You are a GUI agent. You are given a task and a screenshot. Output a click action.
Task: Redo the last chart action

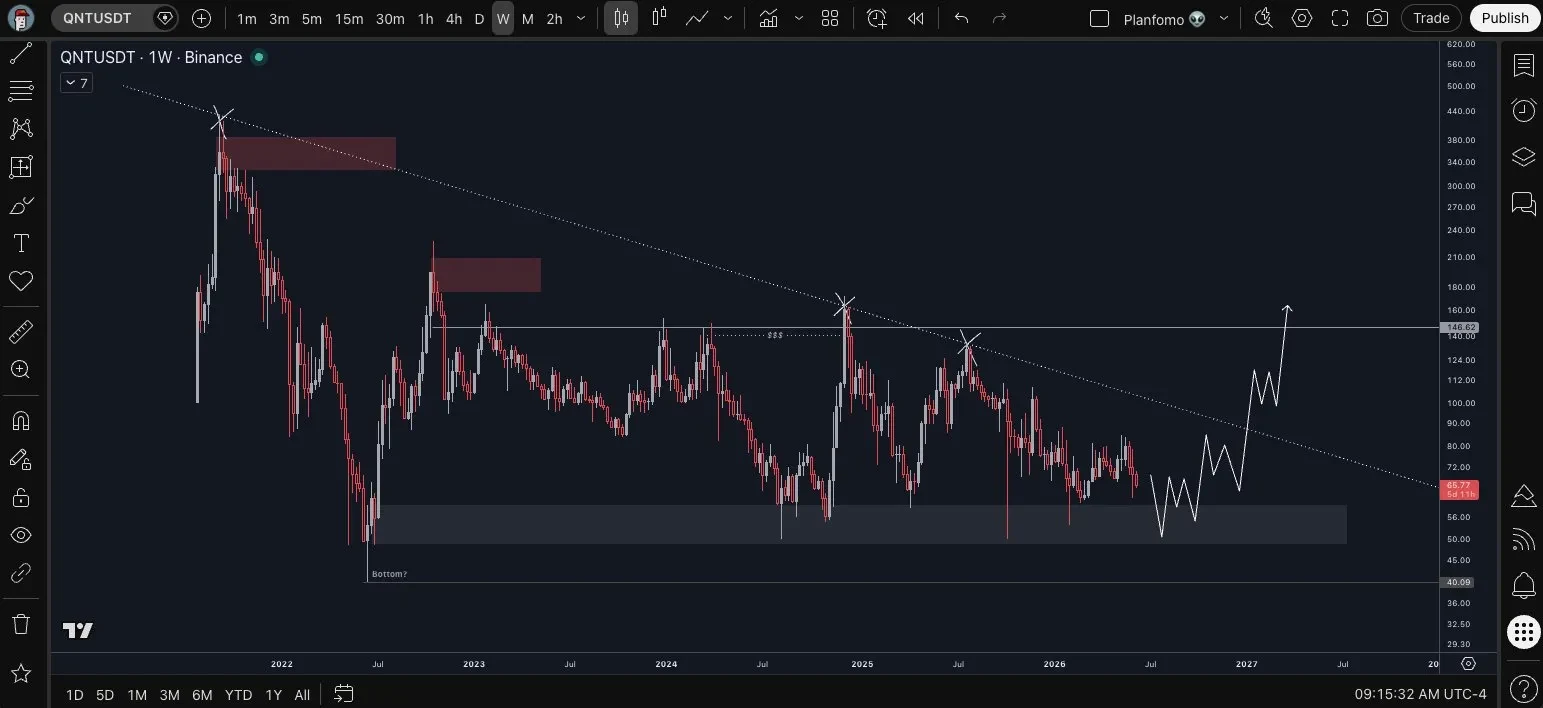coord(998,18)
